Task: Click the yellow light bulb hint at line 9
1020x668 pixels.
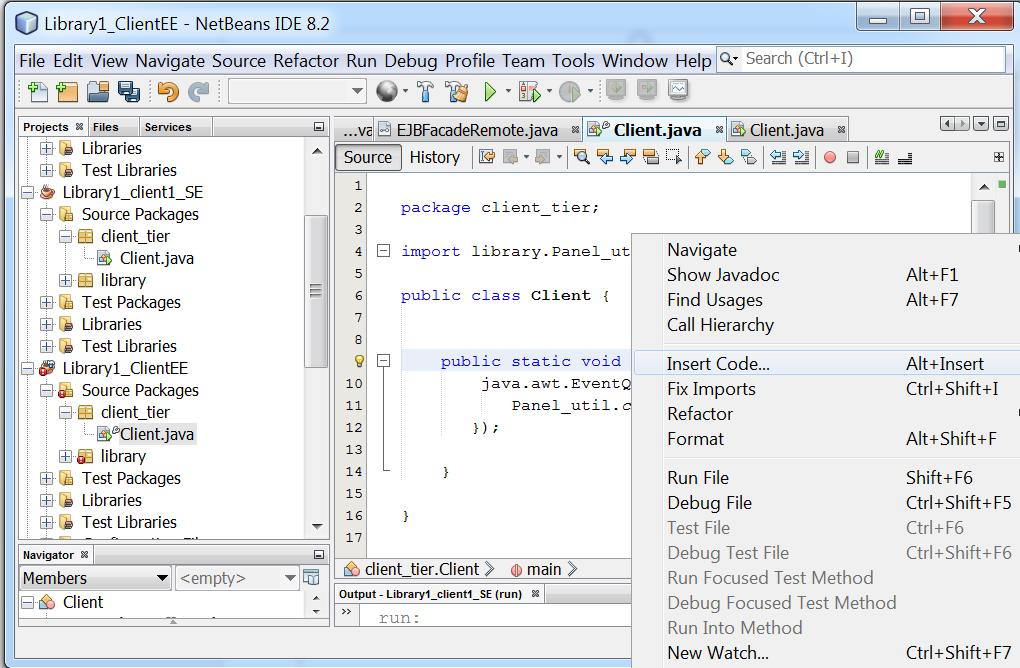Action: [x=358, y=361]
